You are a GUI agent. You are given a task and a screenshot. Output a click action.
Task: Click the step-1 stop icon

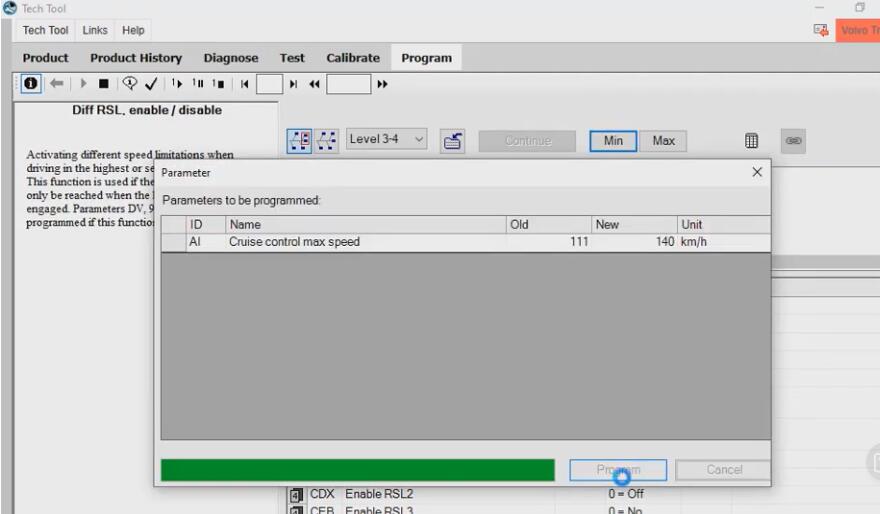[x=218, y=84]
